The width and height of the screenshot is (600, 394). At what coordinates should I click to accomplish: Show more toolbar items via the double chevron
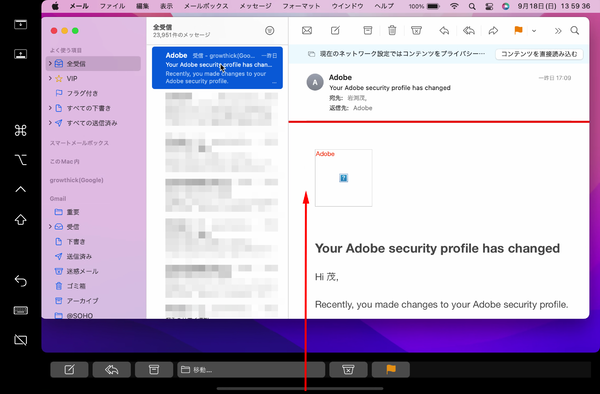click(x=558, y=31)
